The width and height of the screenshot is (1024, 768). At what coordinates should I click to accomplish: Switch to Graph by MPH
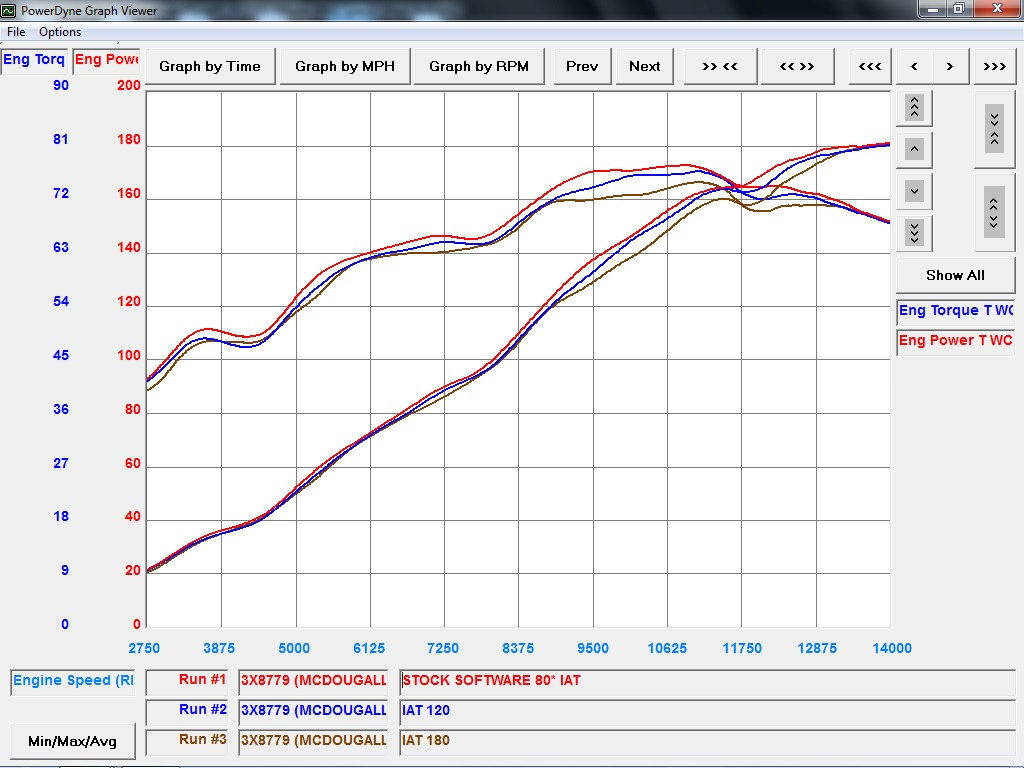(x=345, y=66)
